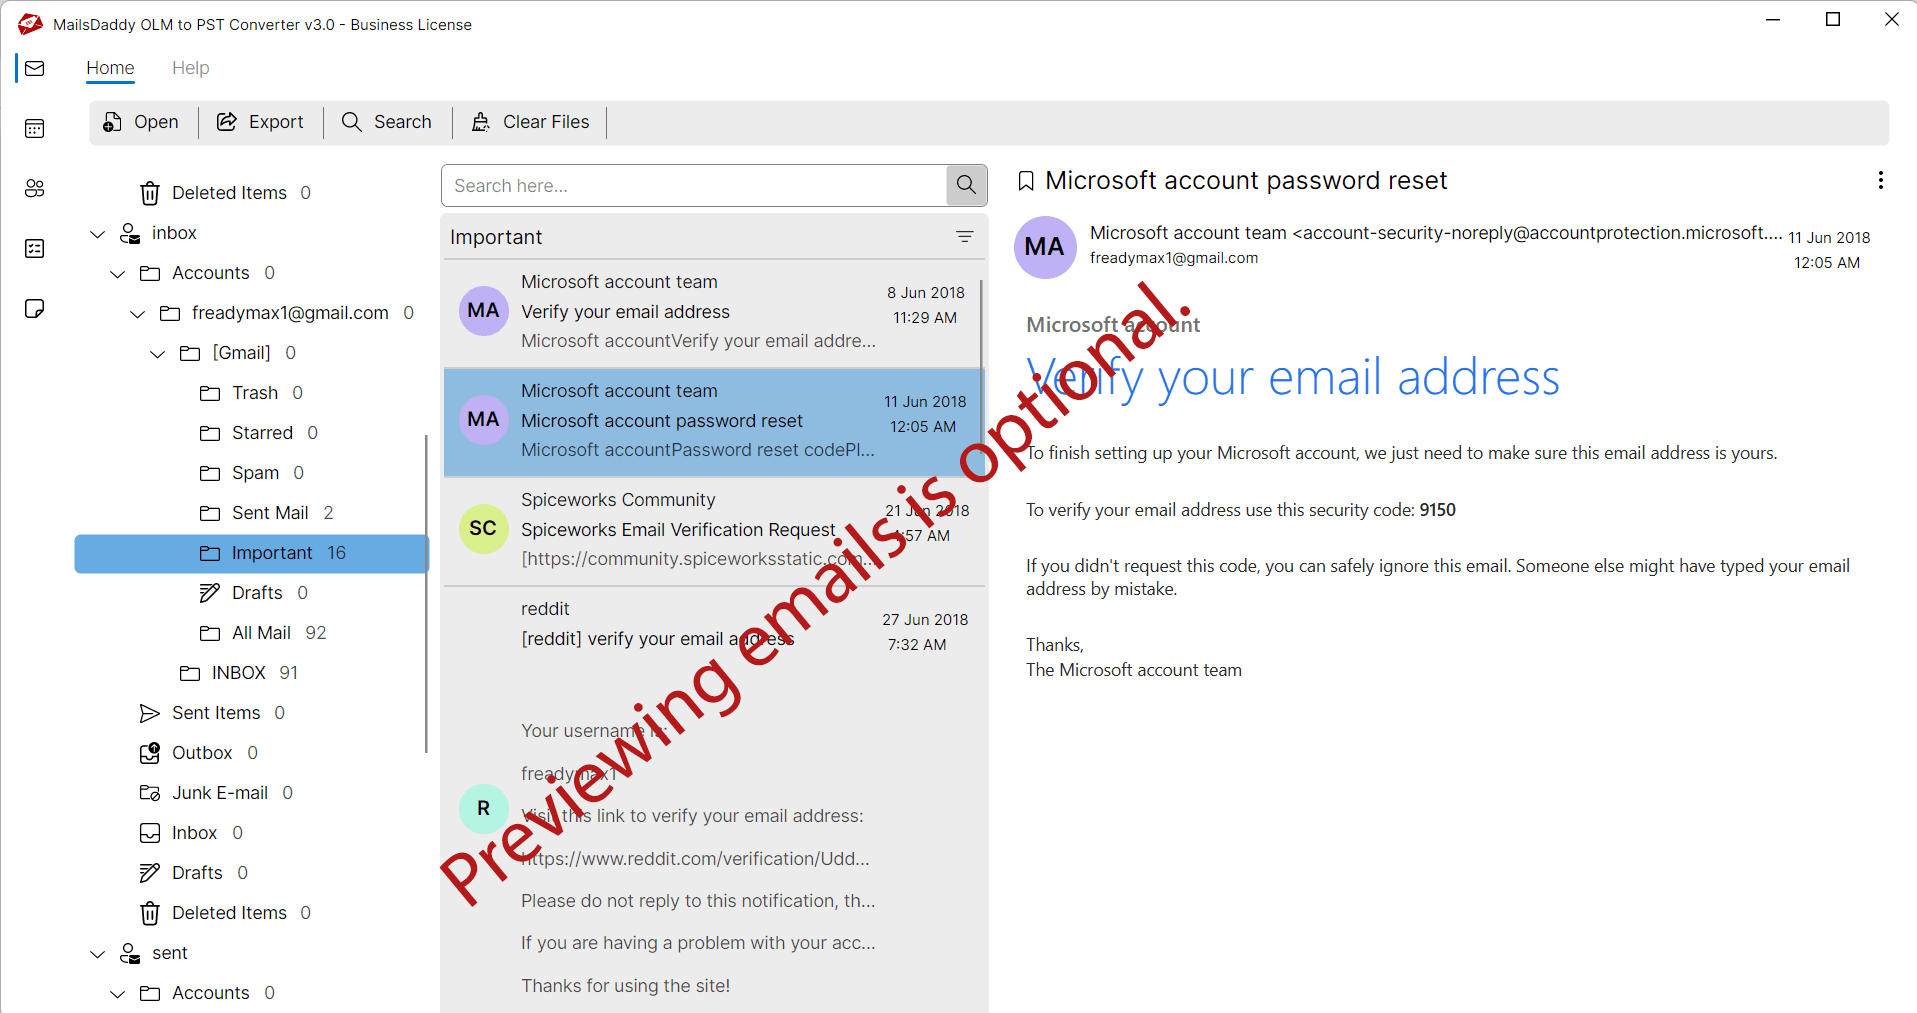The width and height of the screenshot is (1917, 1013).
Task: Click the security code 9150 in the email body
Action: click(1437, 510)
